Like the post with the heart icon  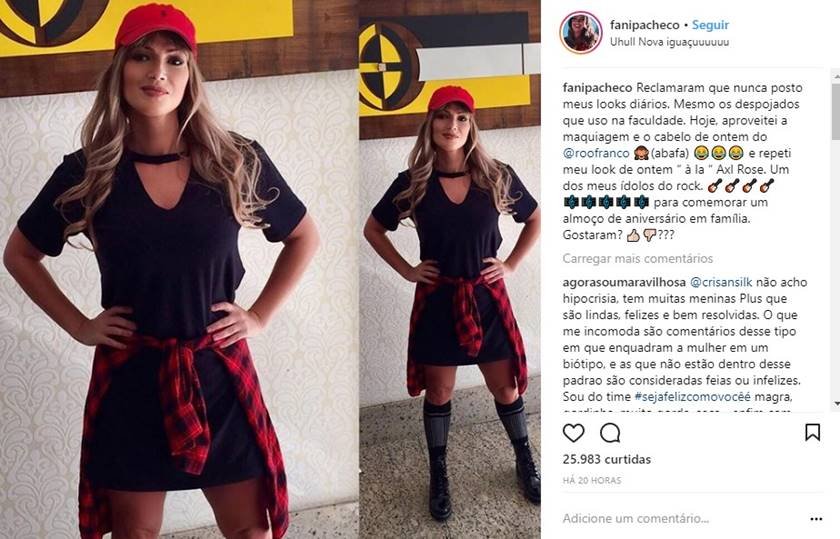[x=573, y=432]
